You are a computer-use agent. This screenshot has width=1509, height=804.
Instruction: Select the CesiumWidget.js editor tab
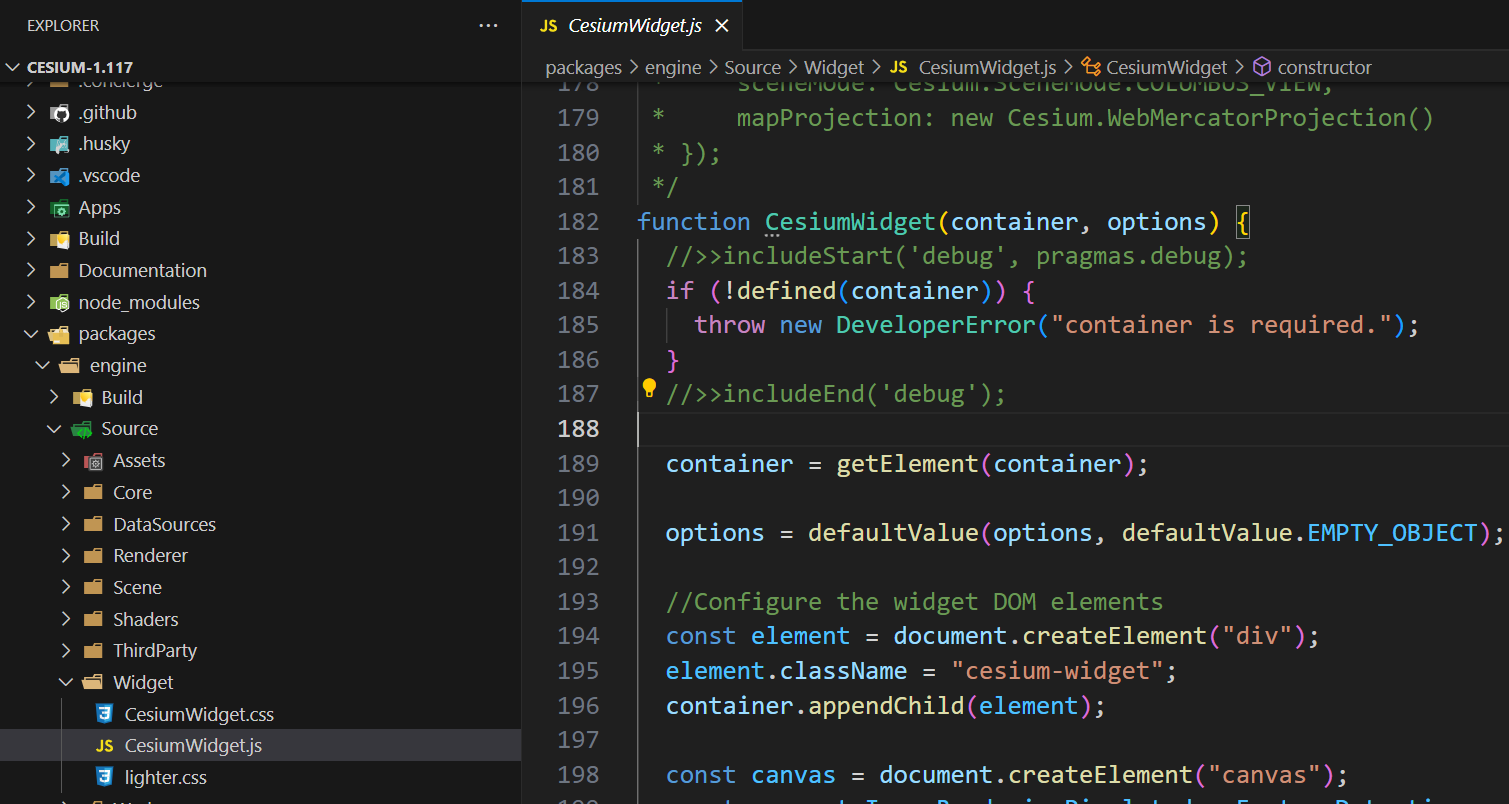pos(633,26)
